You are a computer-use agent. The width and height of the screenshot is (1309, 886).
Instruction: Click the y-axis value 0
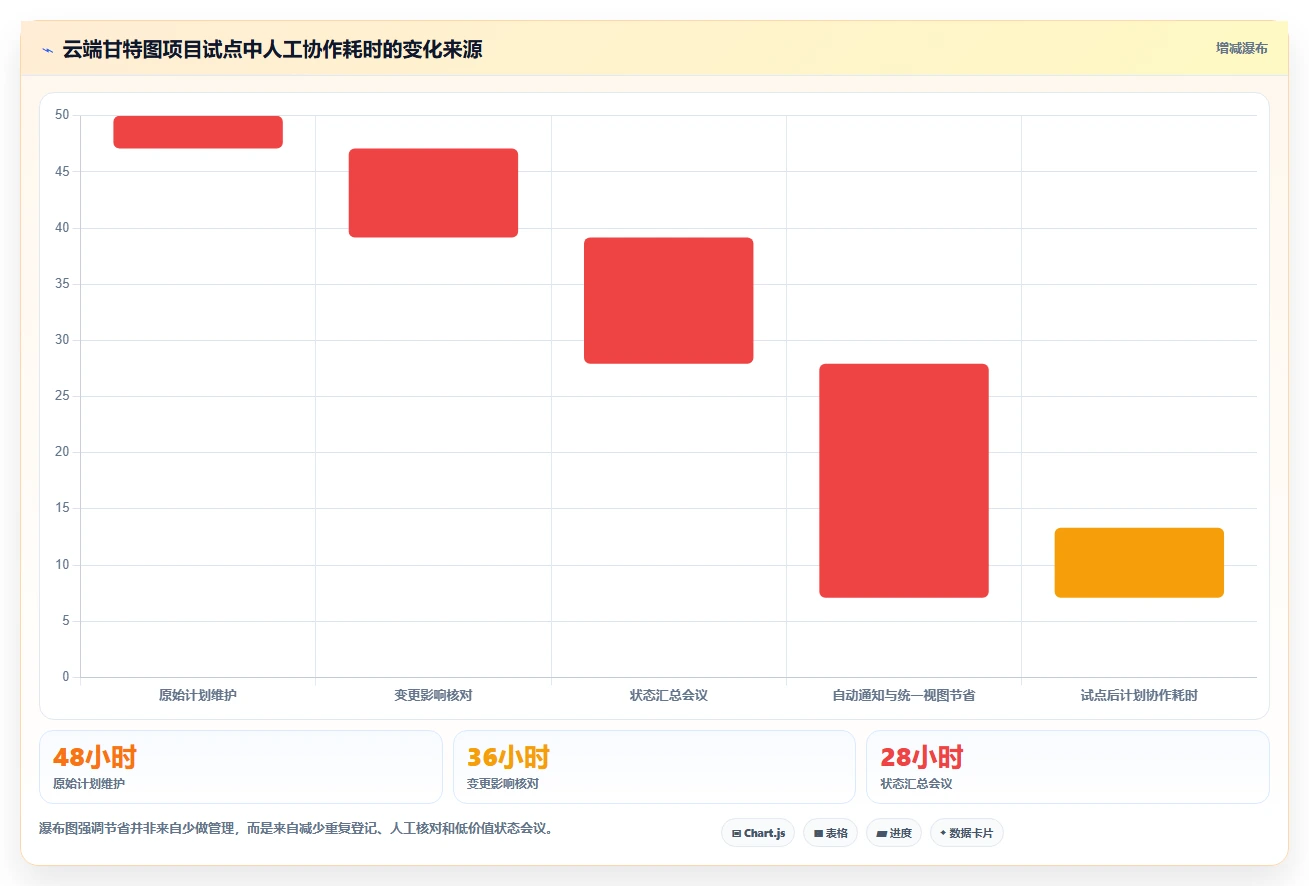66,677
